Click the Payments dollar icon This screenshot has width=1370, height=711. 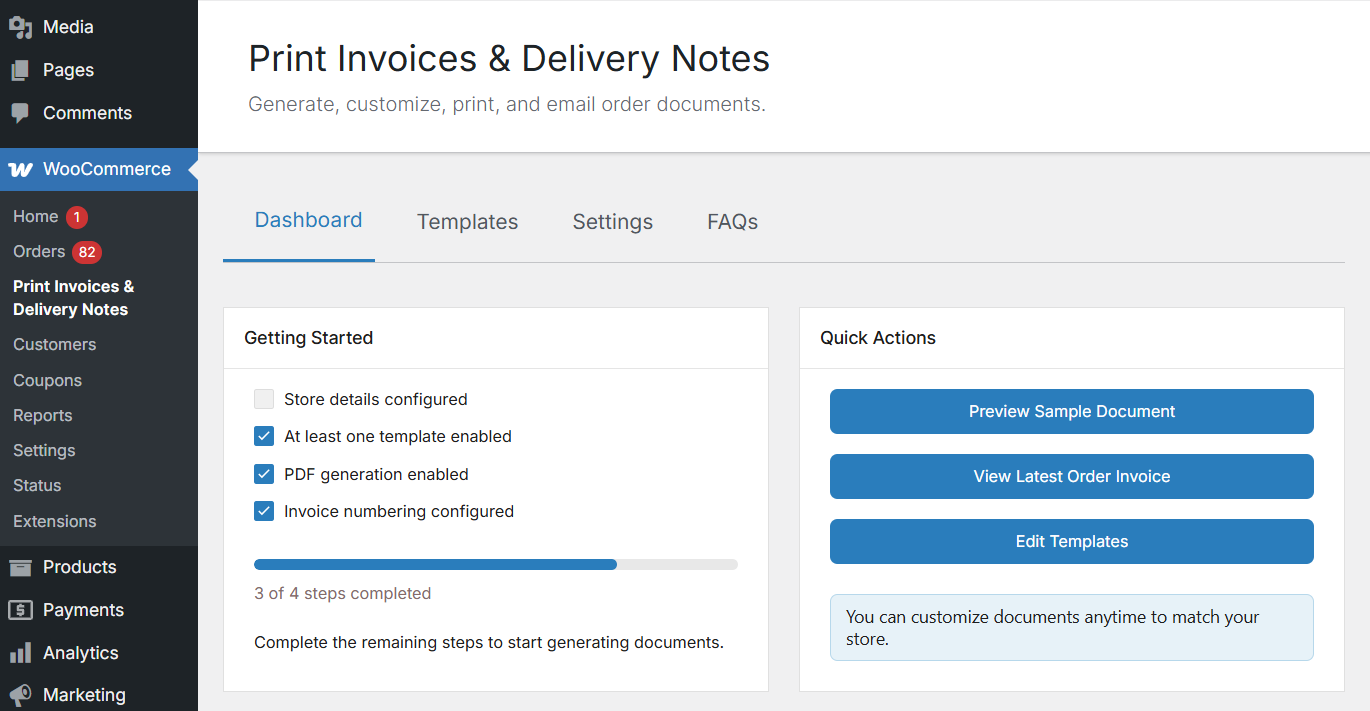pos(20,610)
